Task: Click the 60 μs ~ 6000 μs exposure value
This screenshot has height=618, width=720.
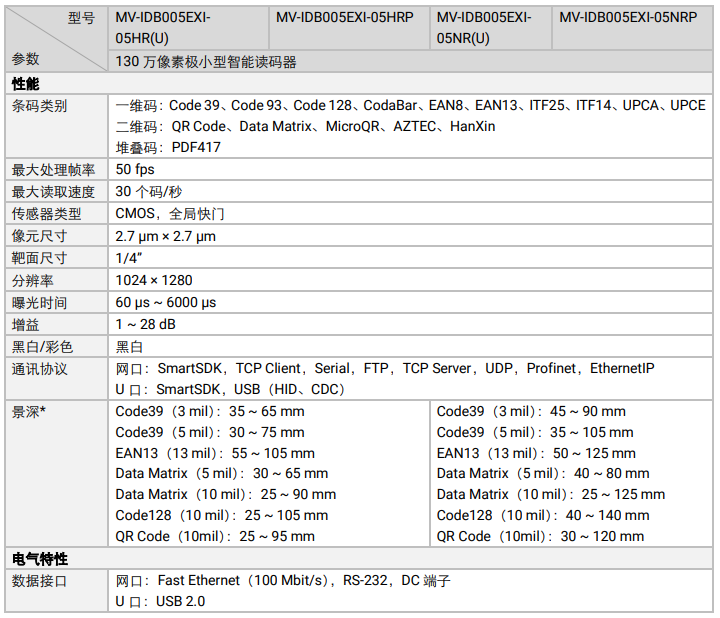Action: (166, 302)
